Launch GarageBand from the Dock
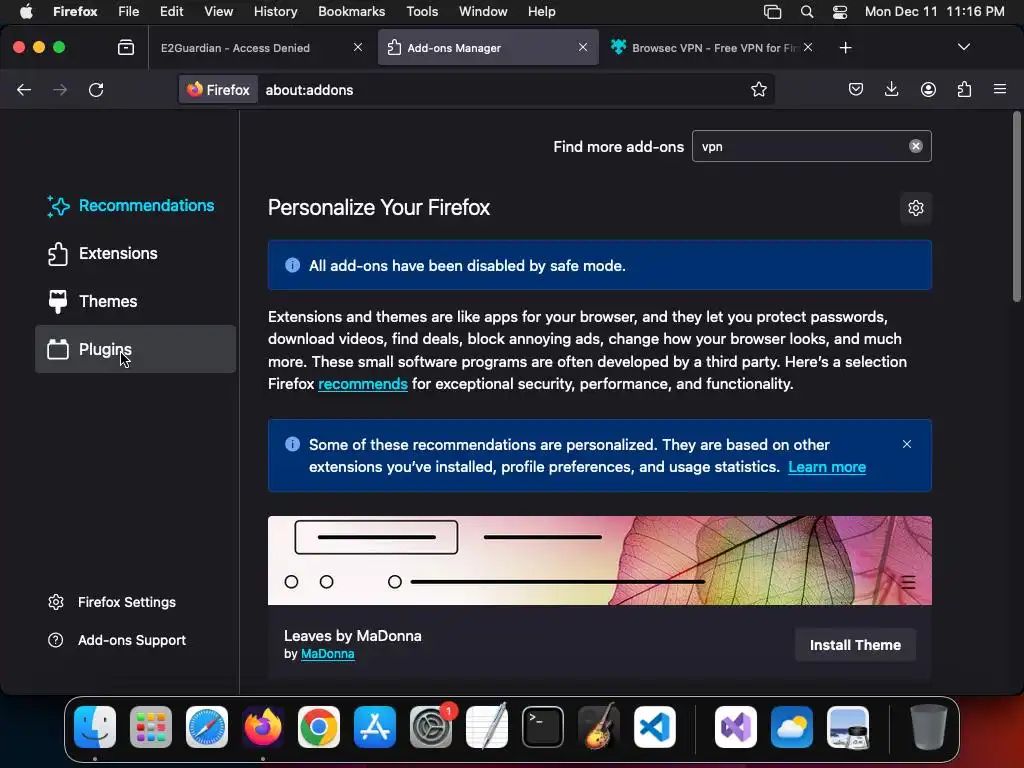The width and height of the screenshot is (1024, 768). point(599,727)
